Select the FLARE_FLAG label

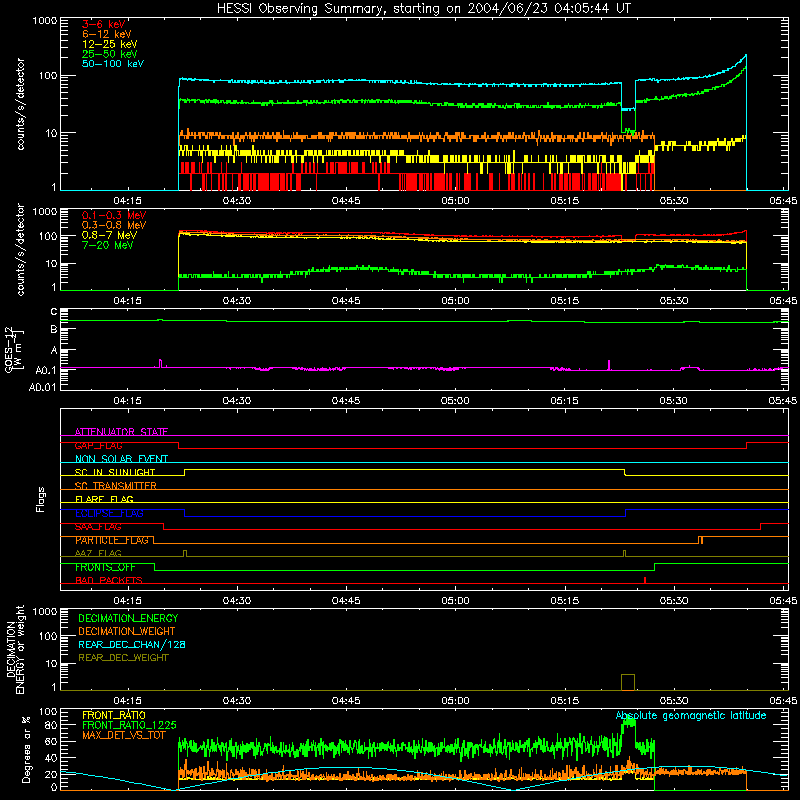point(104,499)
